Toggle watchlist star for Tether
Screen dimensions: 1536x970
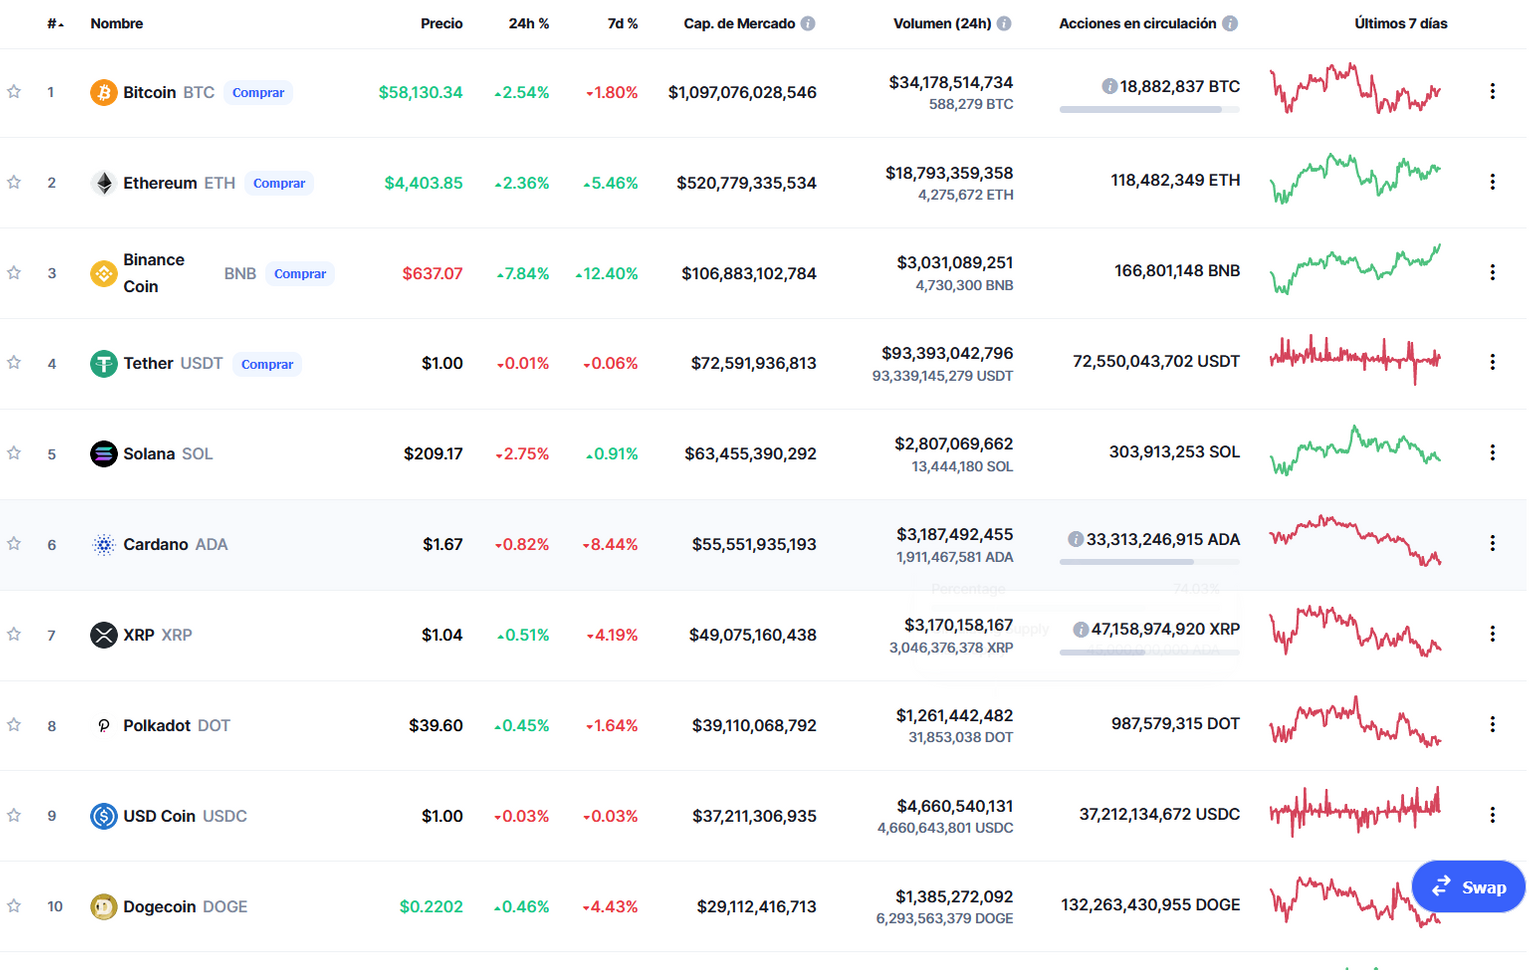(x=14, y=363)
